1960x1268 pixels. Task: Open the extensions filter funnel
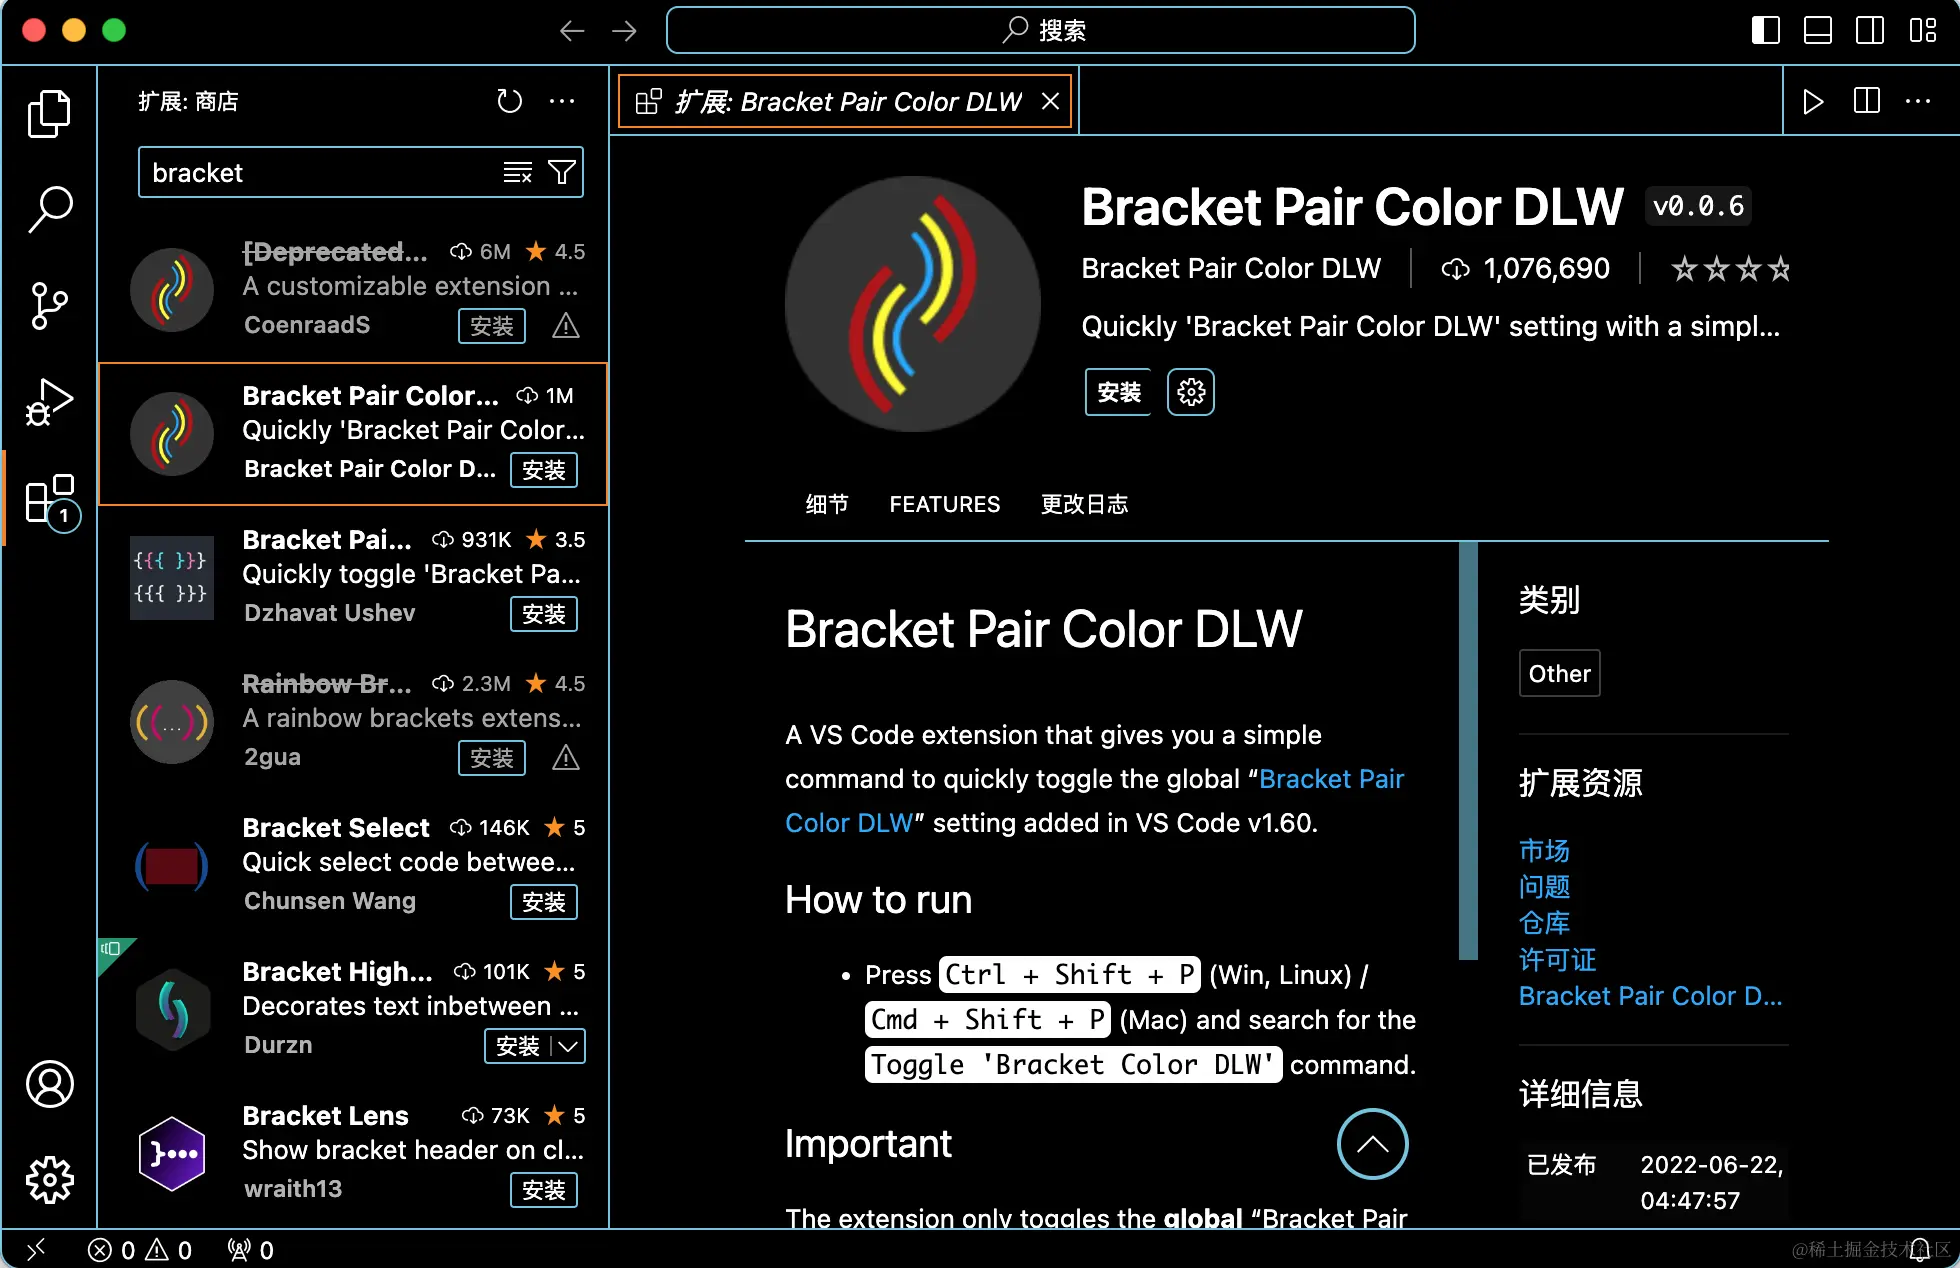tap(562, 173)
